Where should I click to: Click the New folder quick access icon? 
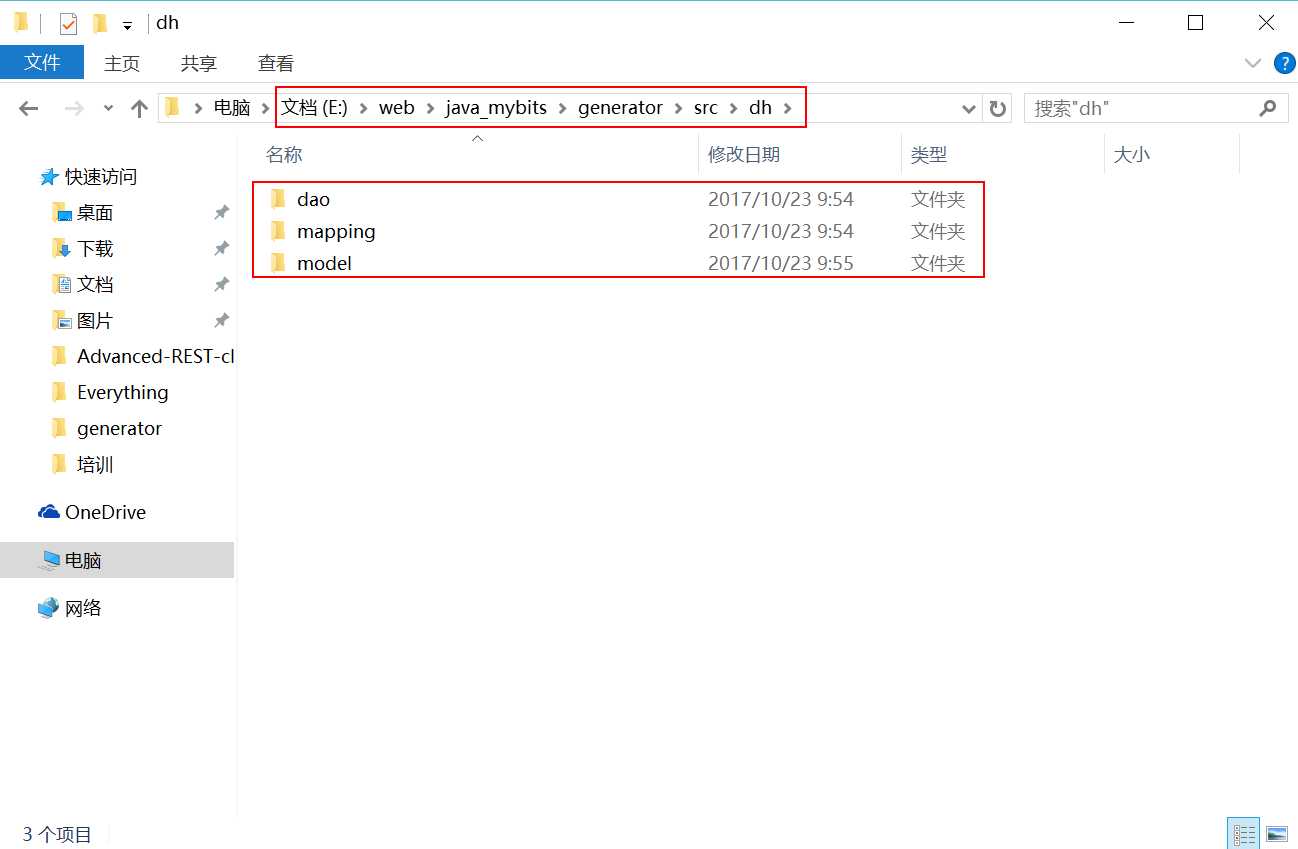pos(99,23)
